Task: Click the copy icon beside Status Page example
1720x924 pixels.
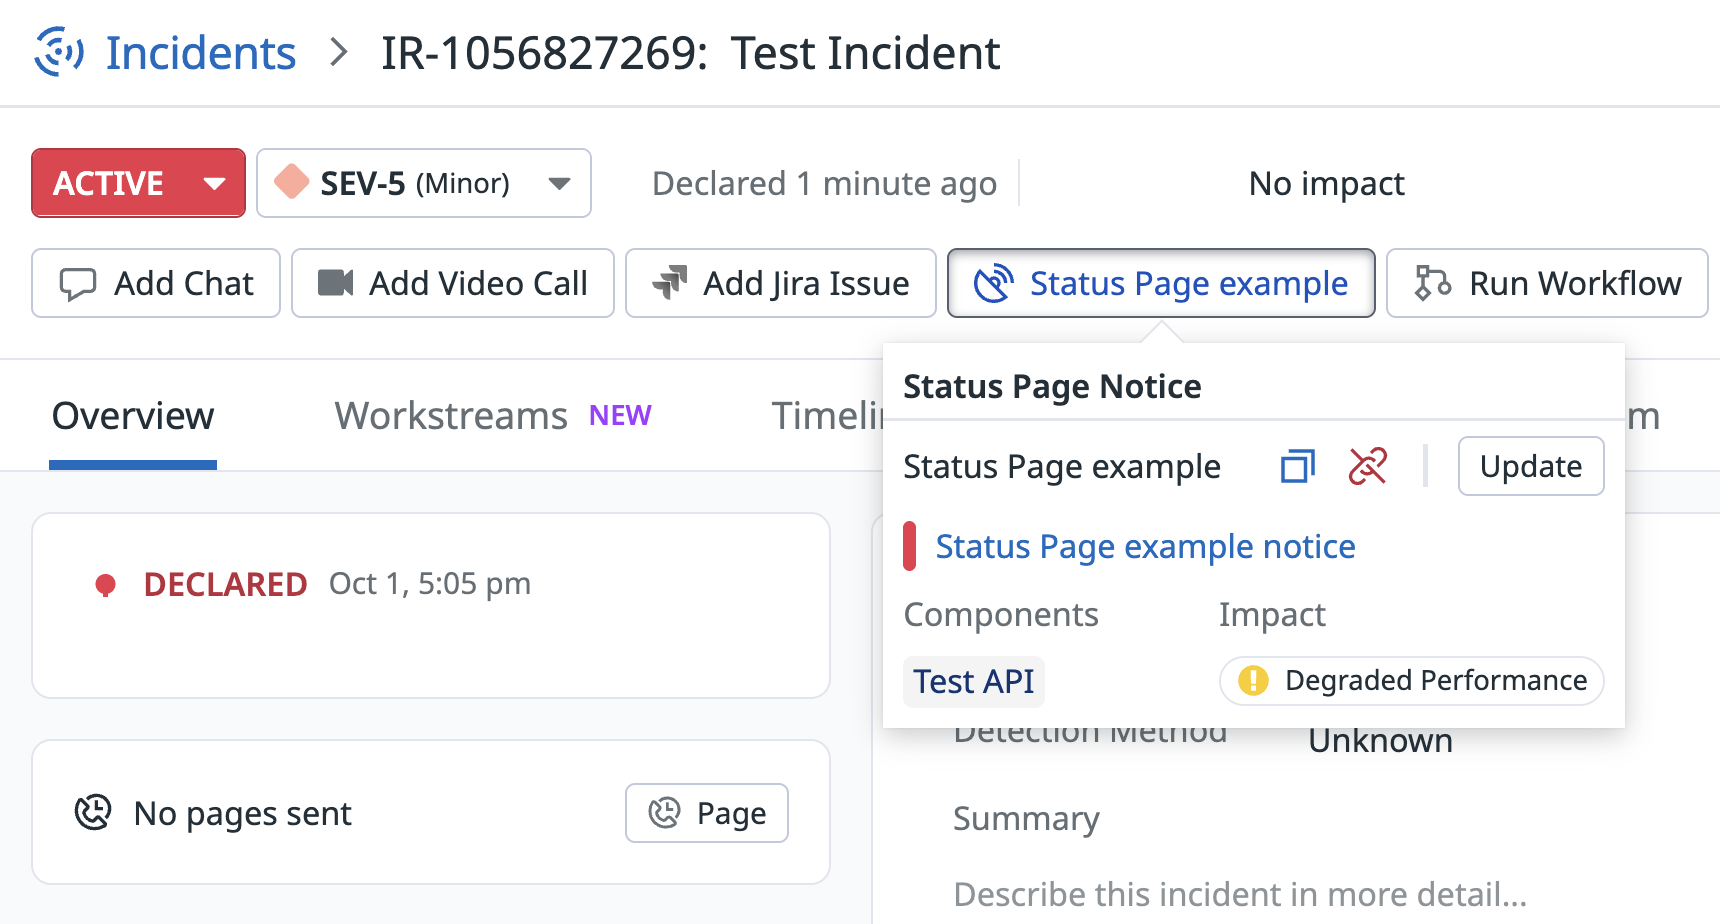Action: tap(1297, 466)
